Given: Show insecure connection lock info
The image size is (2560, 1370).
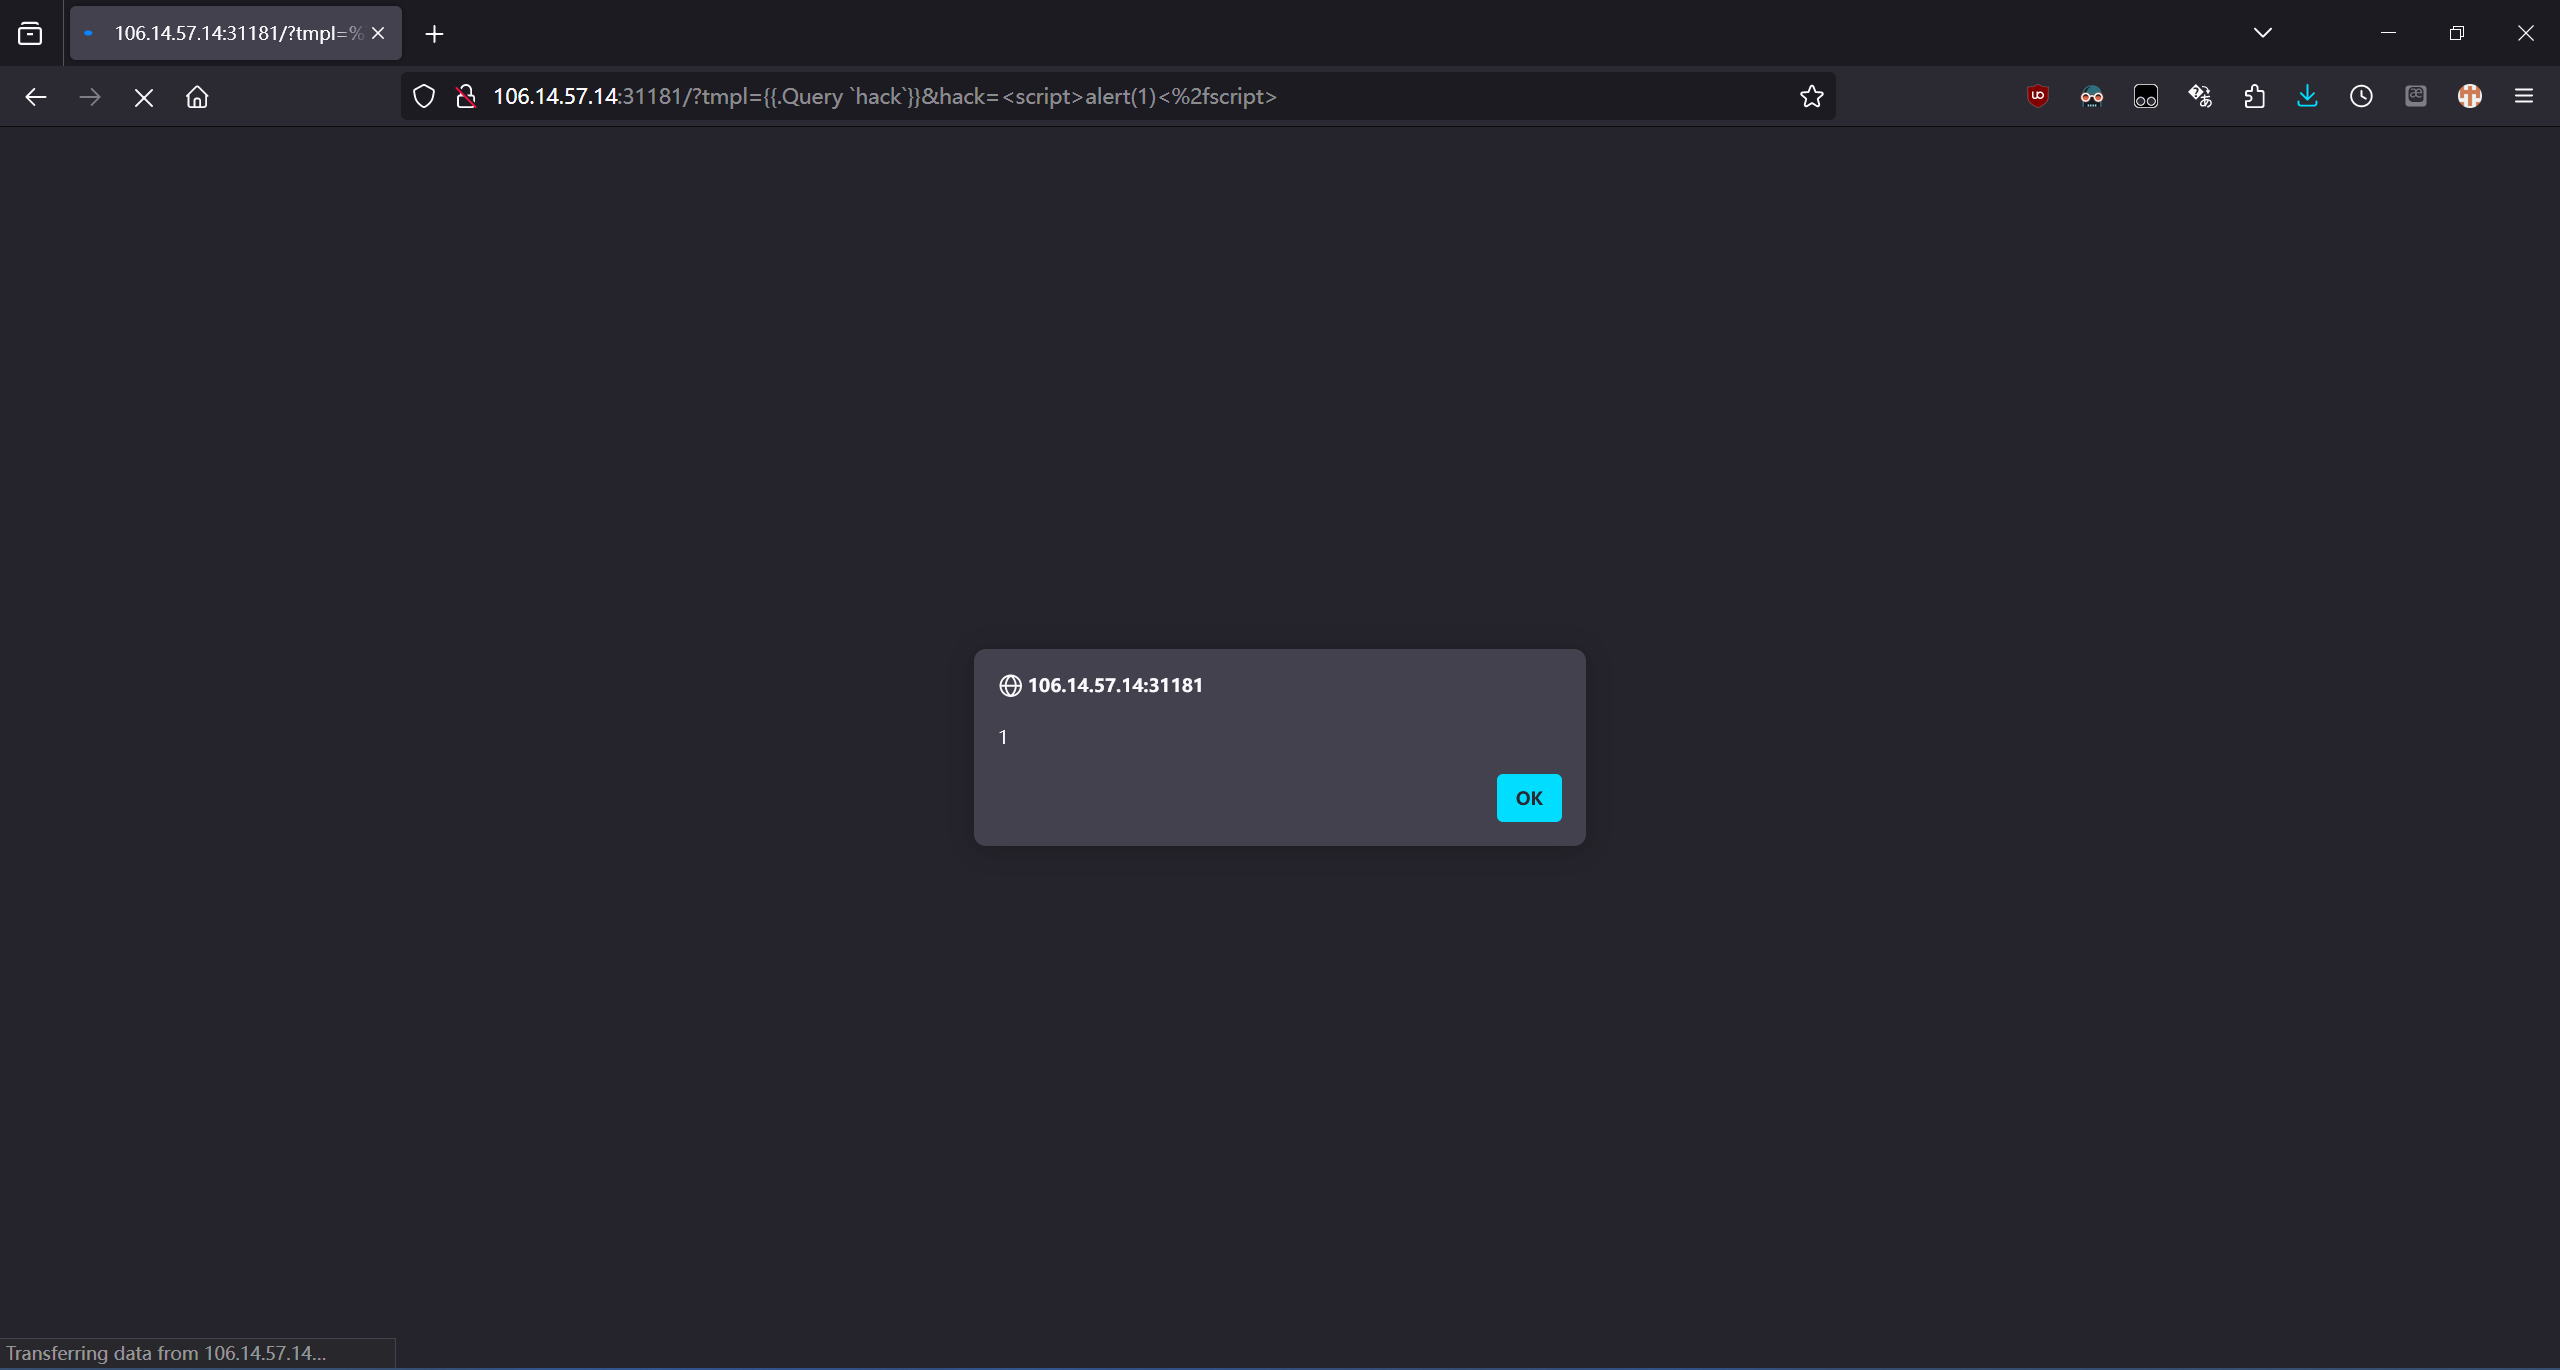Looking at the screenshot, I should click(465, 96).
